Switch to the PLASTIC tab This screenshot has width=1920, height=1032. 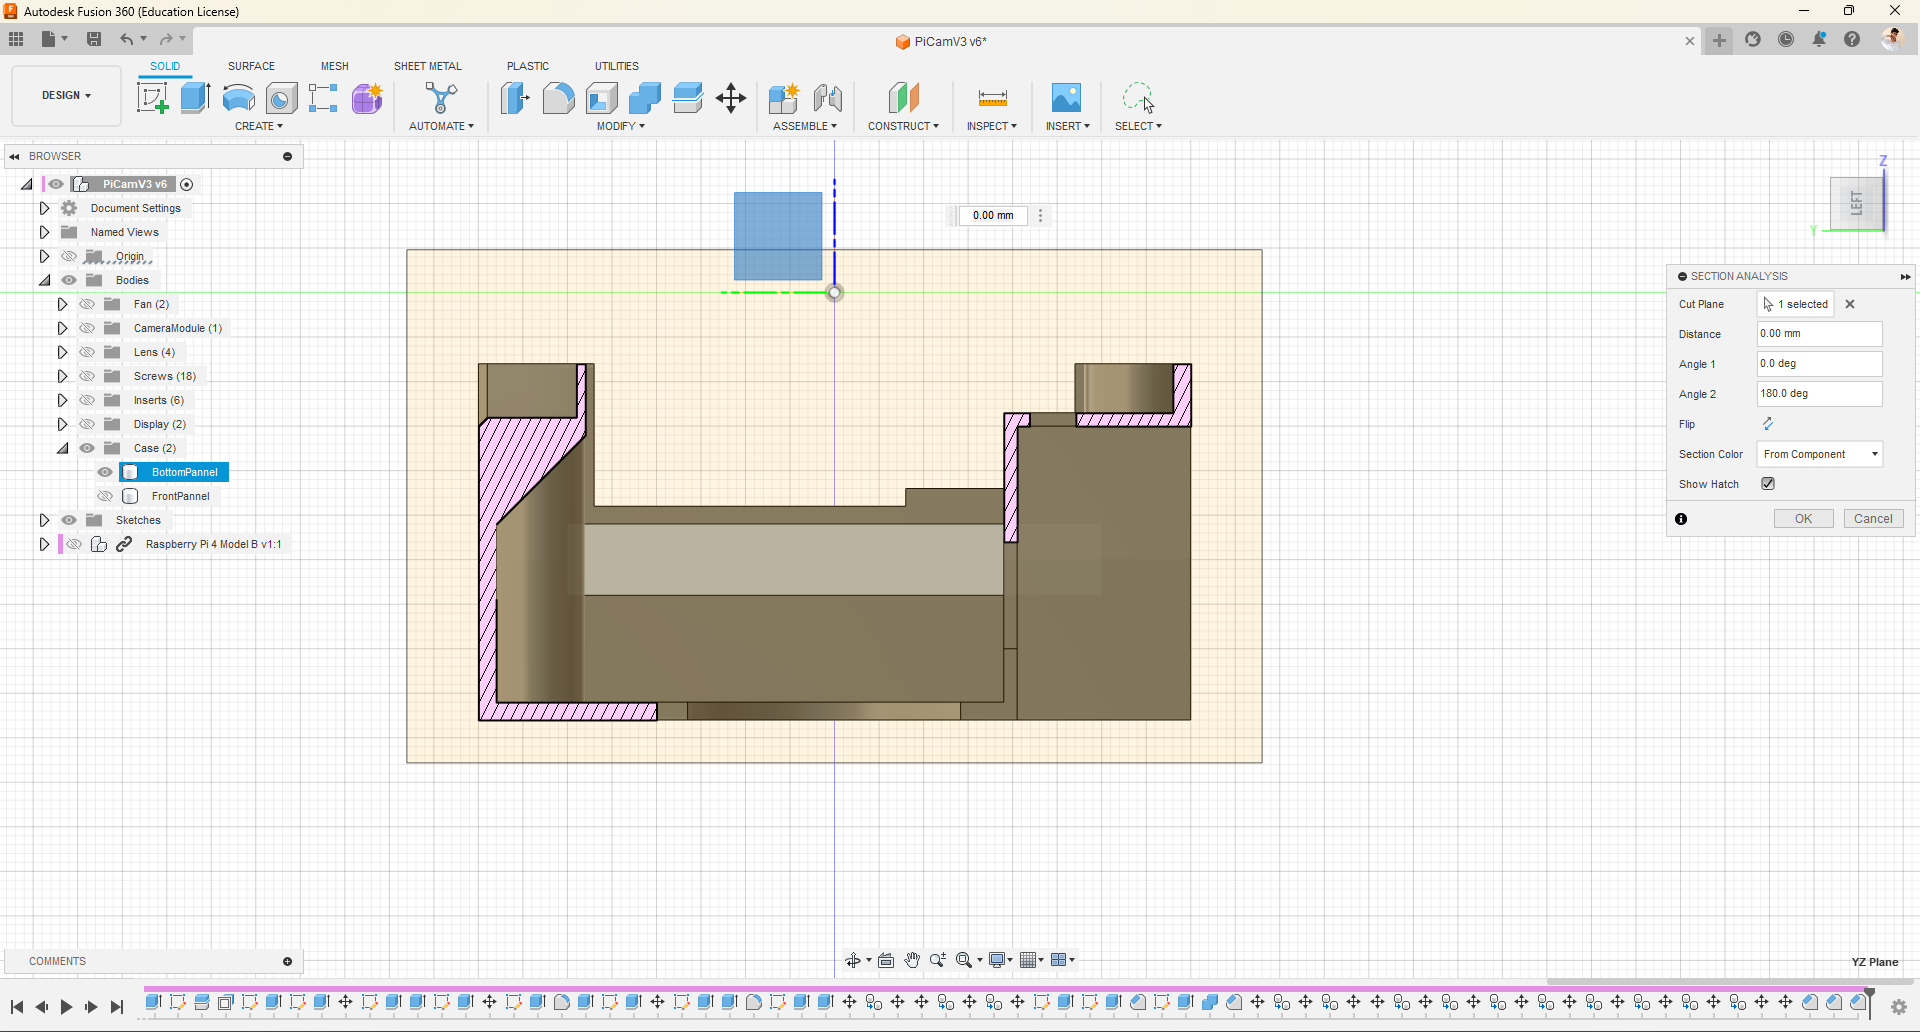[528, 66]
